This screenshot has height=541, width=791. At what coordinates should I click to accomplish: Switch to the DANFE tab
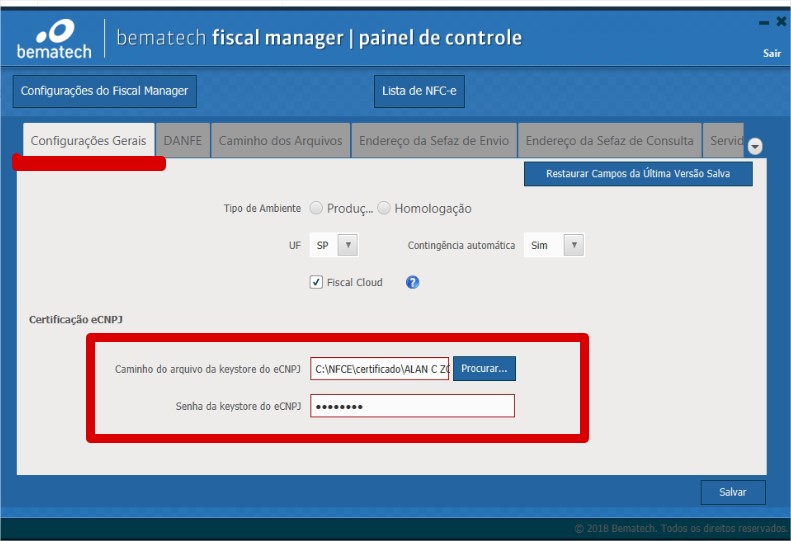(x=183, y=140)
